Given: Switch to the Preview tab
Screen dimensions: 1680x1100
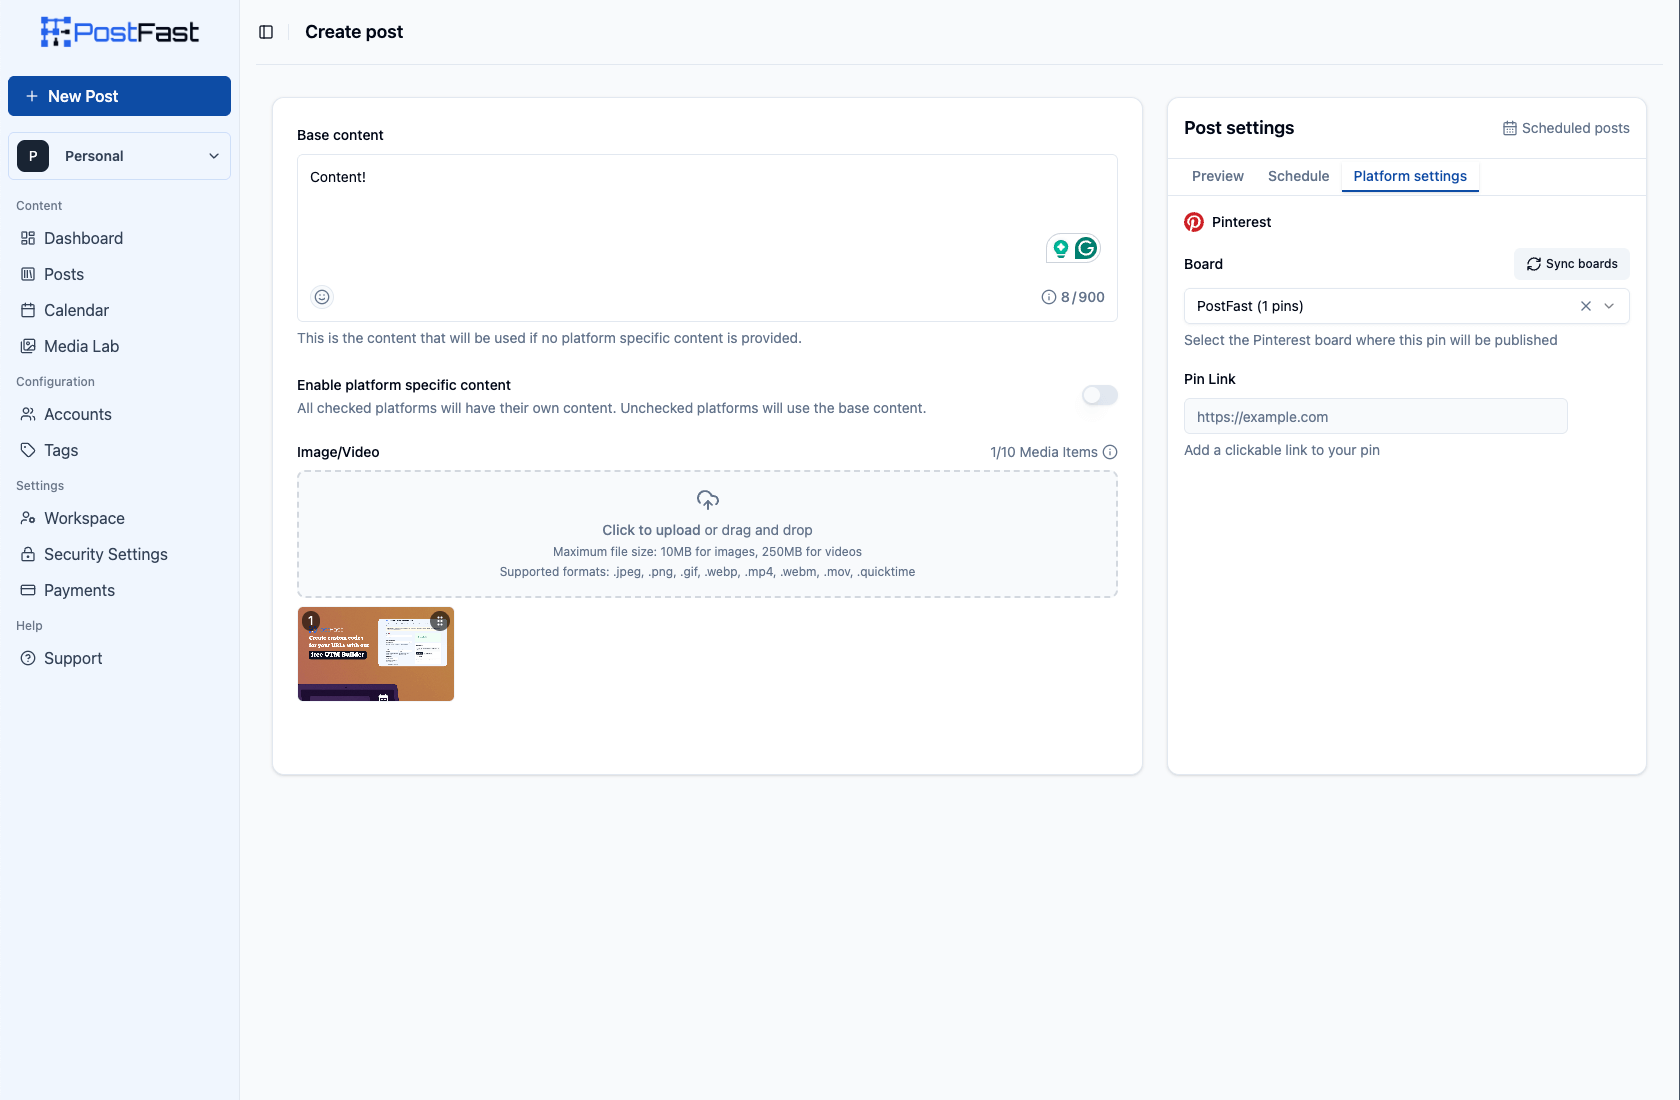Looking at the screenshot, I should coord(1217,176).
